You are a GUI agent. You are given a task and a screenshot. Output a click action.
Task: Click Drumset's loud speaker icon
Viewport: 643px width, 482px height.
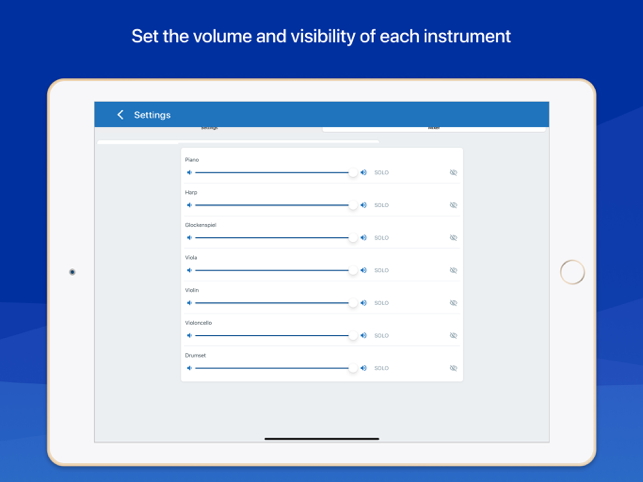[364, 368]
